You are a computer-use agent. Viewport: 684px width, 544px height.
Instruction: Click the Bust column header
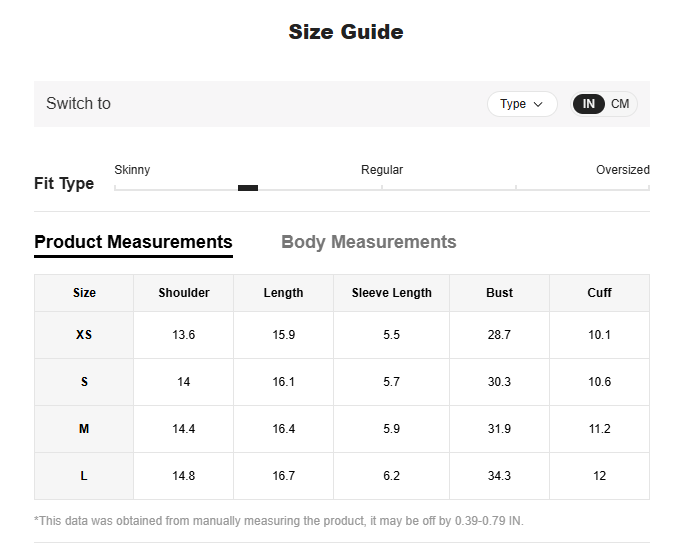[499, 293]
